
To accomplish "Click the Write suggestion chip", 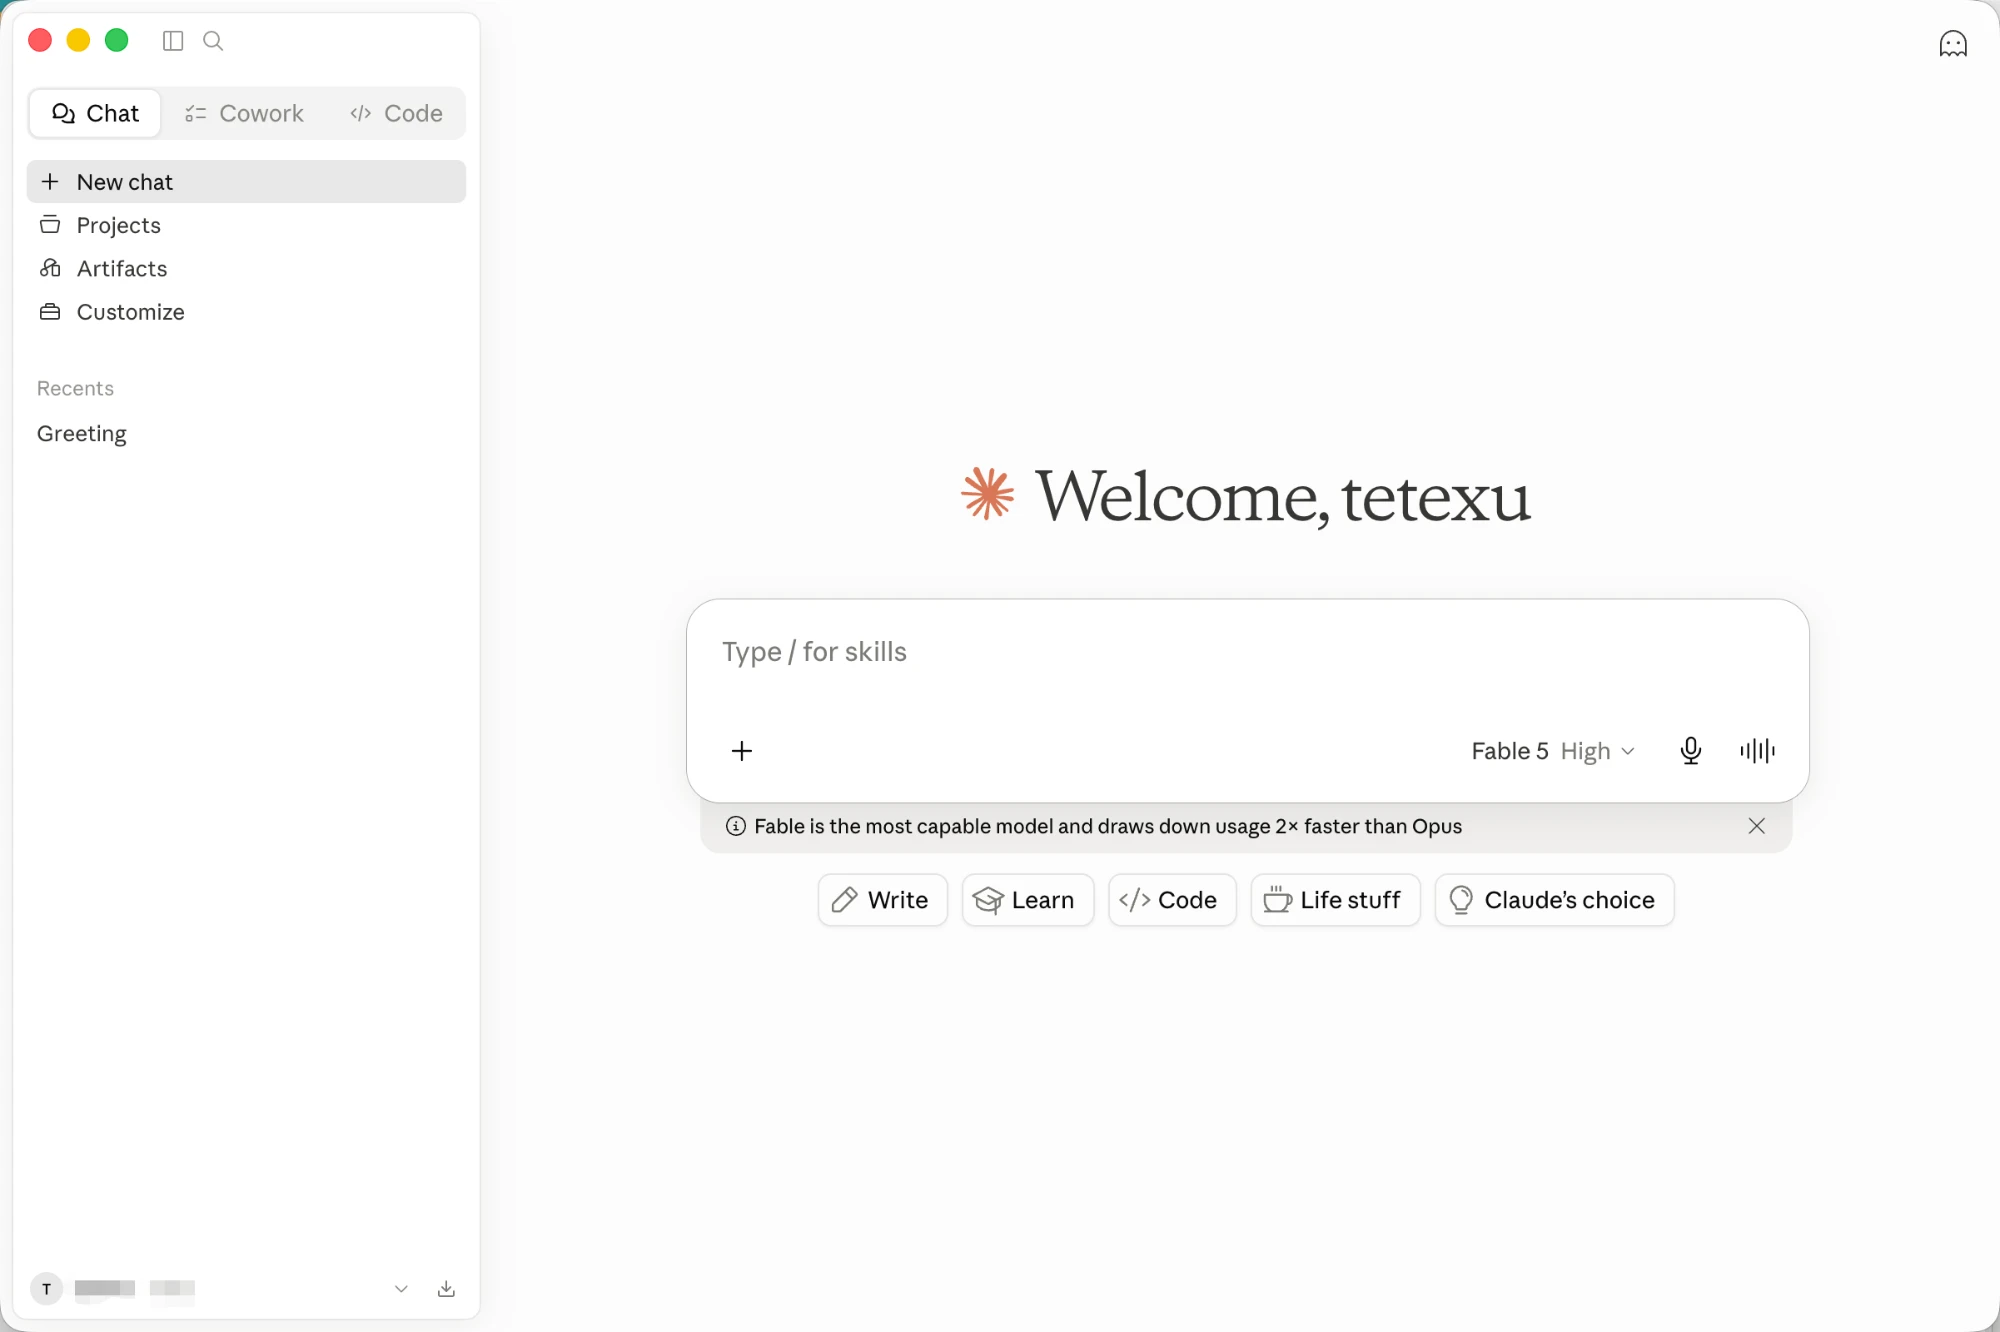I will tap(882, 900).
